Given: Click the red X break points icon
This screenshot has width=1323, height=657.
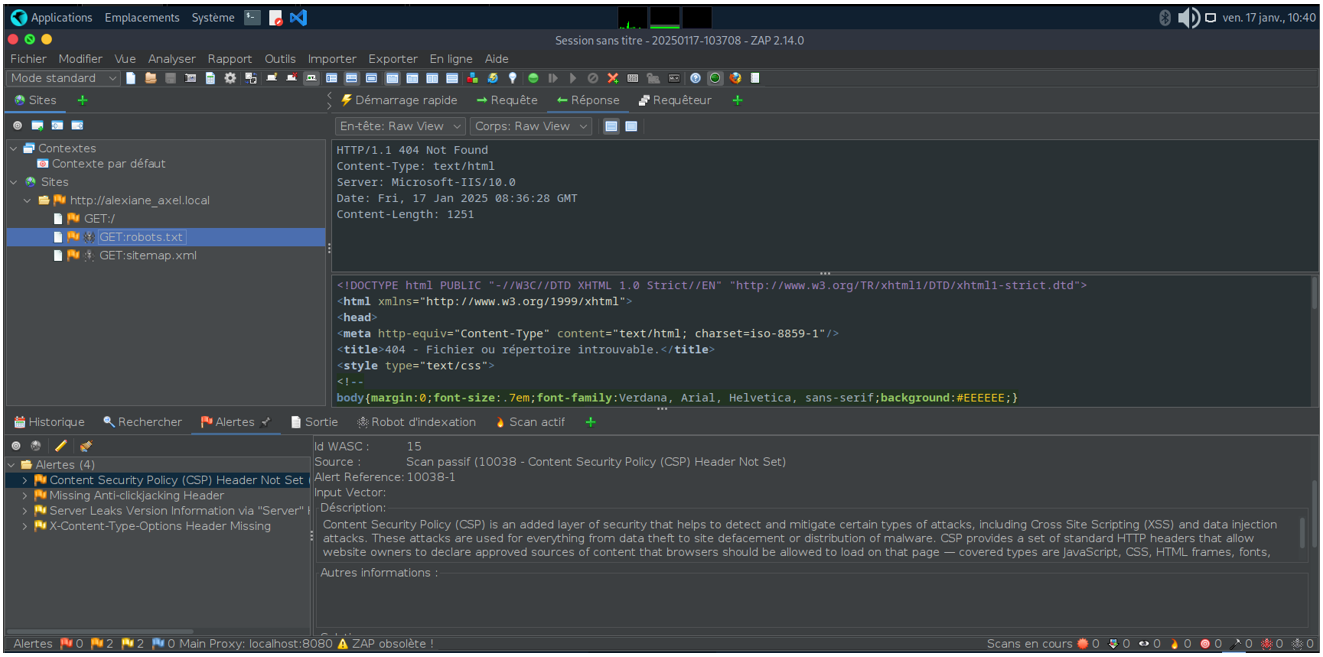Looking at the screenshot, I should pos(613,78).
